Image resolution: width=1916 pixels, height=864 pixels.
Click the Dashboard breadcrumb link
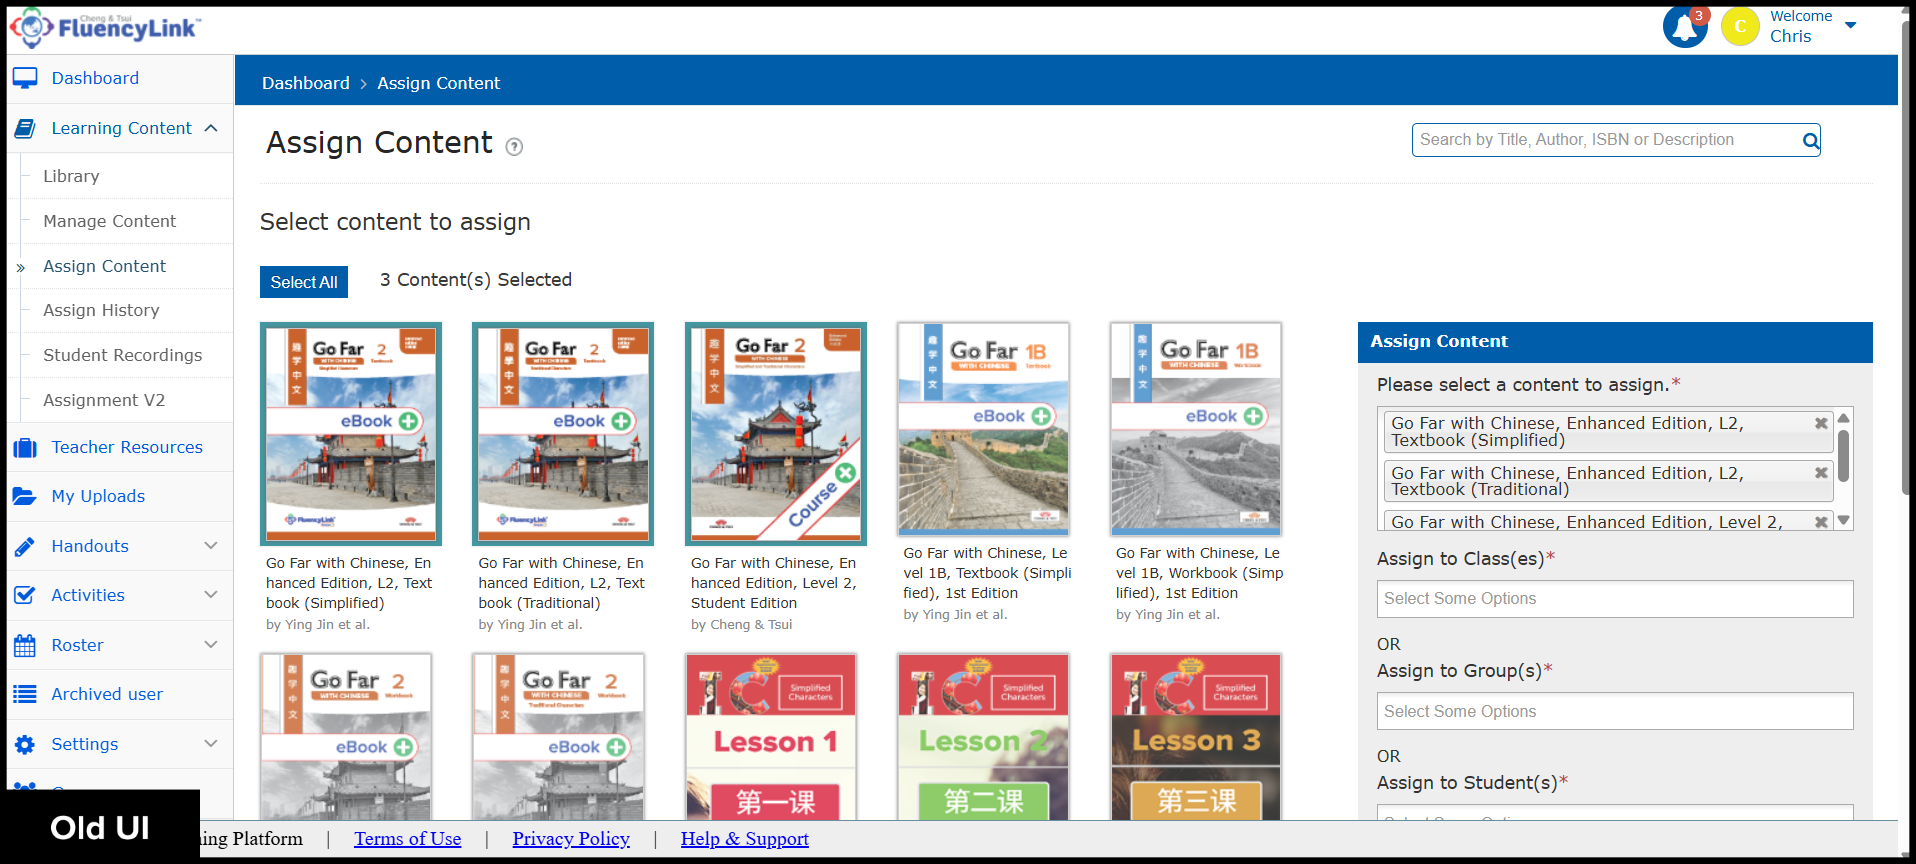[306, 83]
